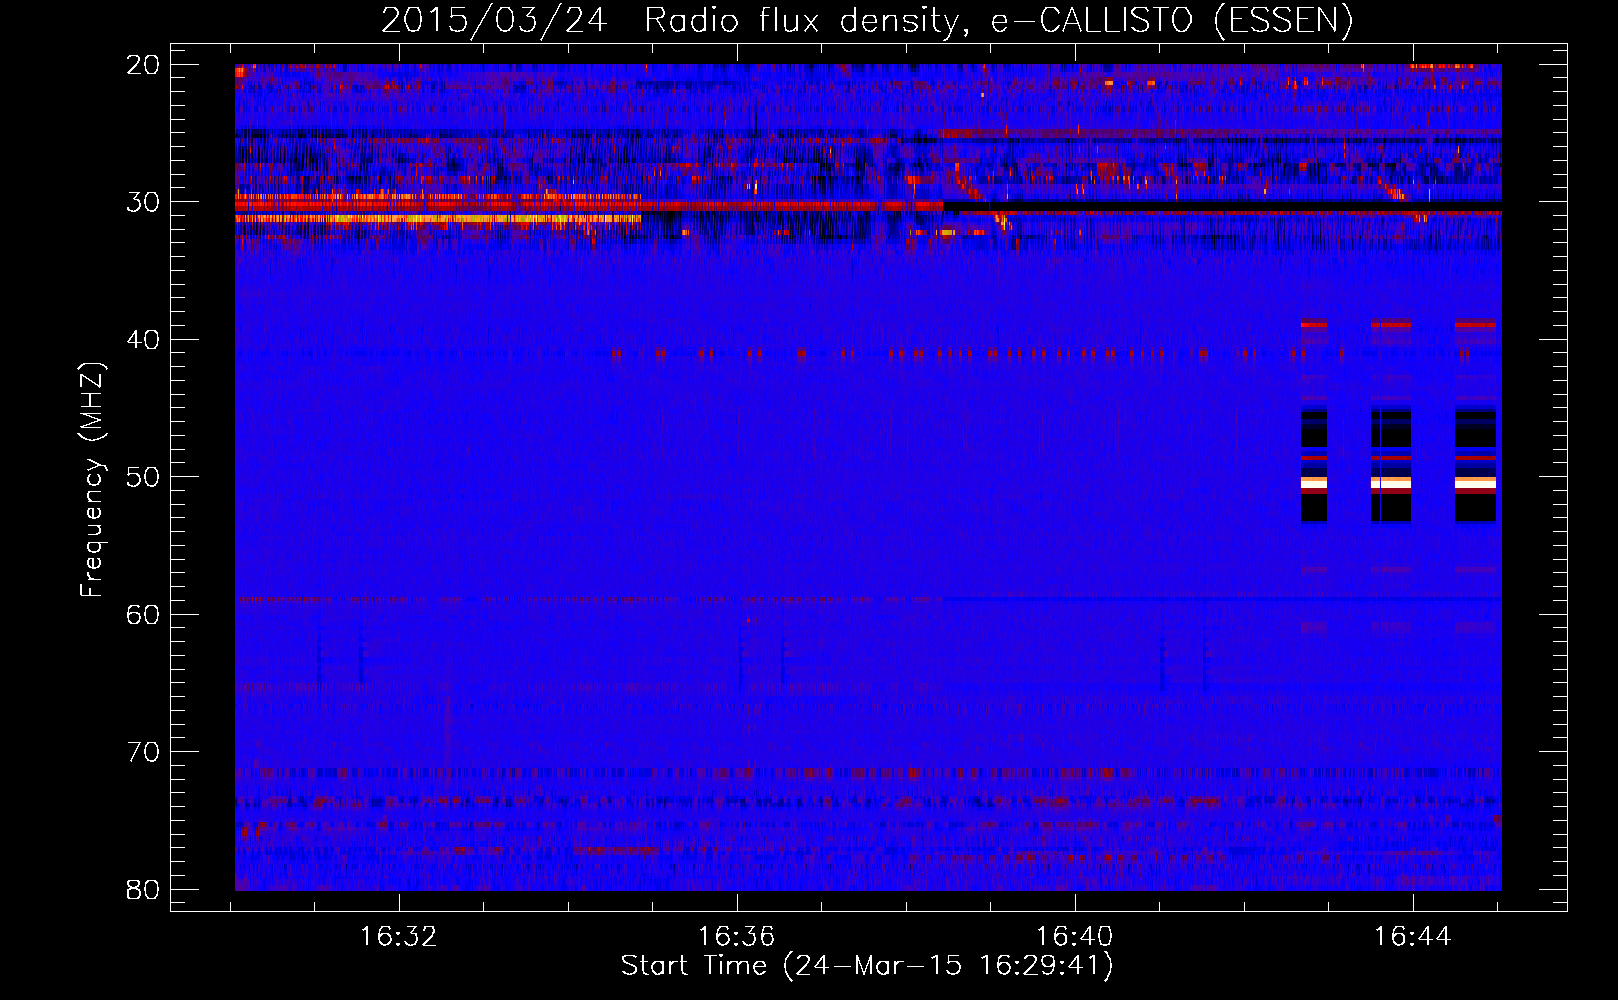This screenshot has width=1618, height=1000.
Task: Click the 70 MHz frequency tick label
Action: (x=143, y=752)
